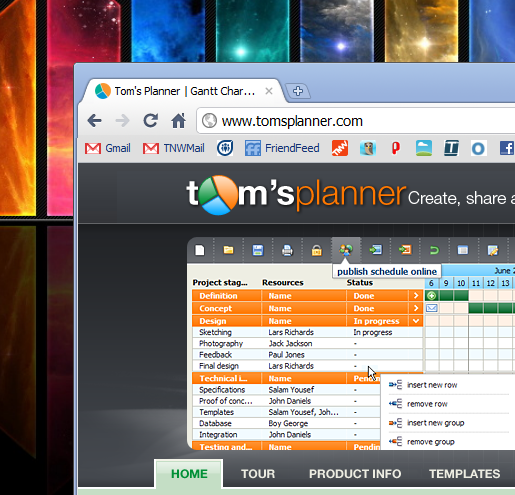The width and height of the screenshot is (515, 495).
Task: Click the Project stage column header
Action: (220, 283)
